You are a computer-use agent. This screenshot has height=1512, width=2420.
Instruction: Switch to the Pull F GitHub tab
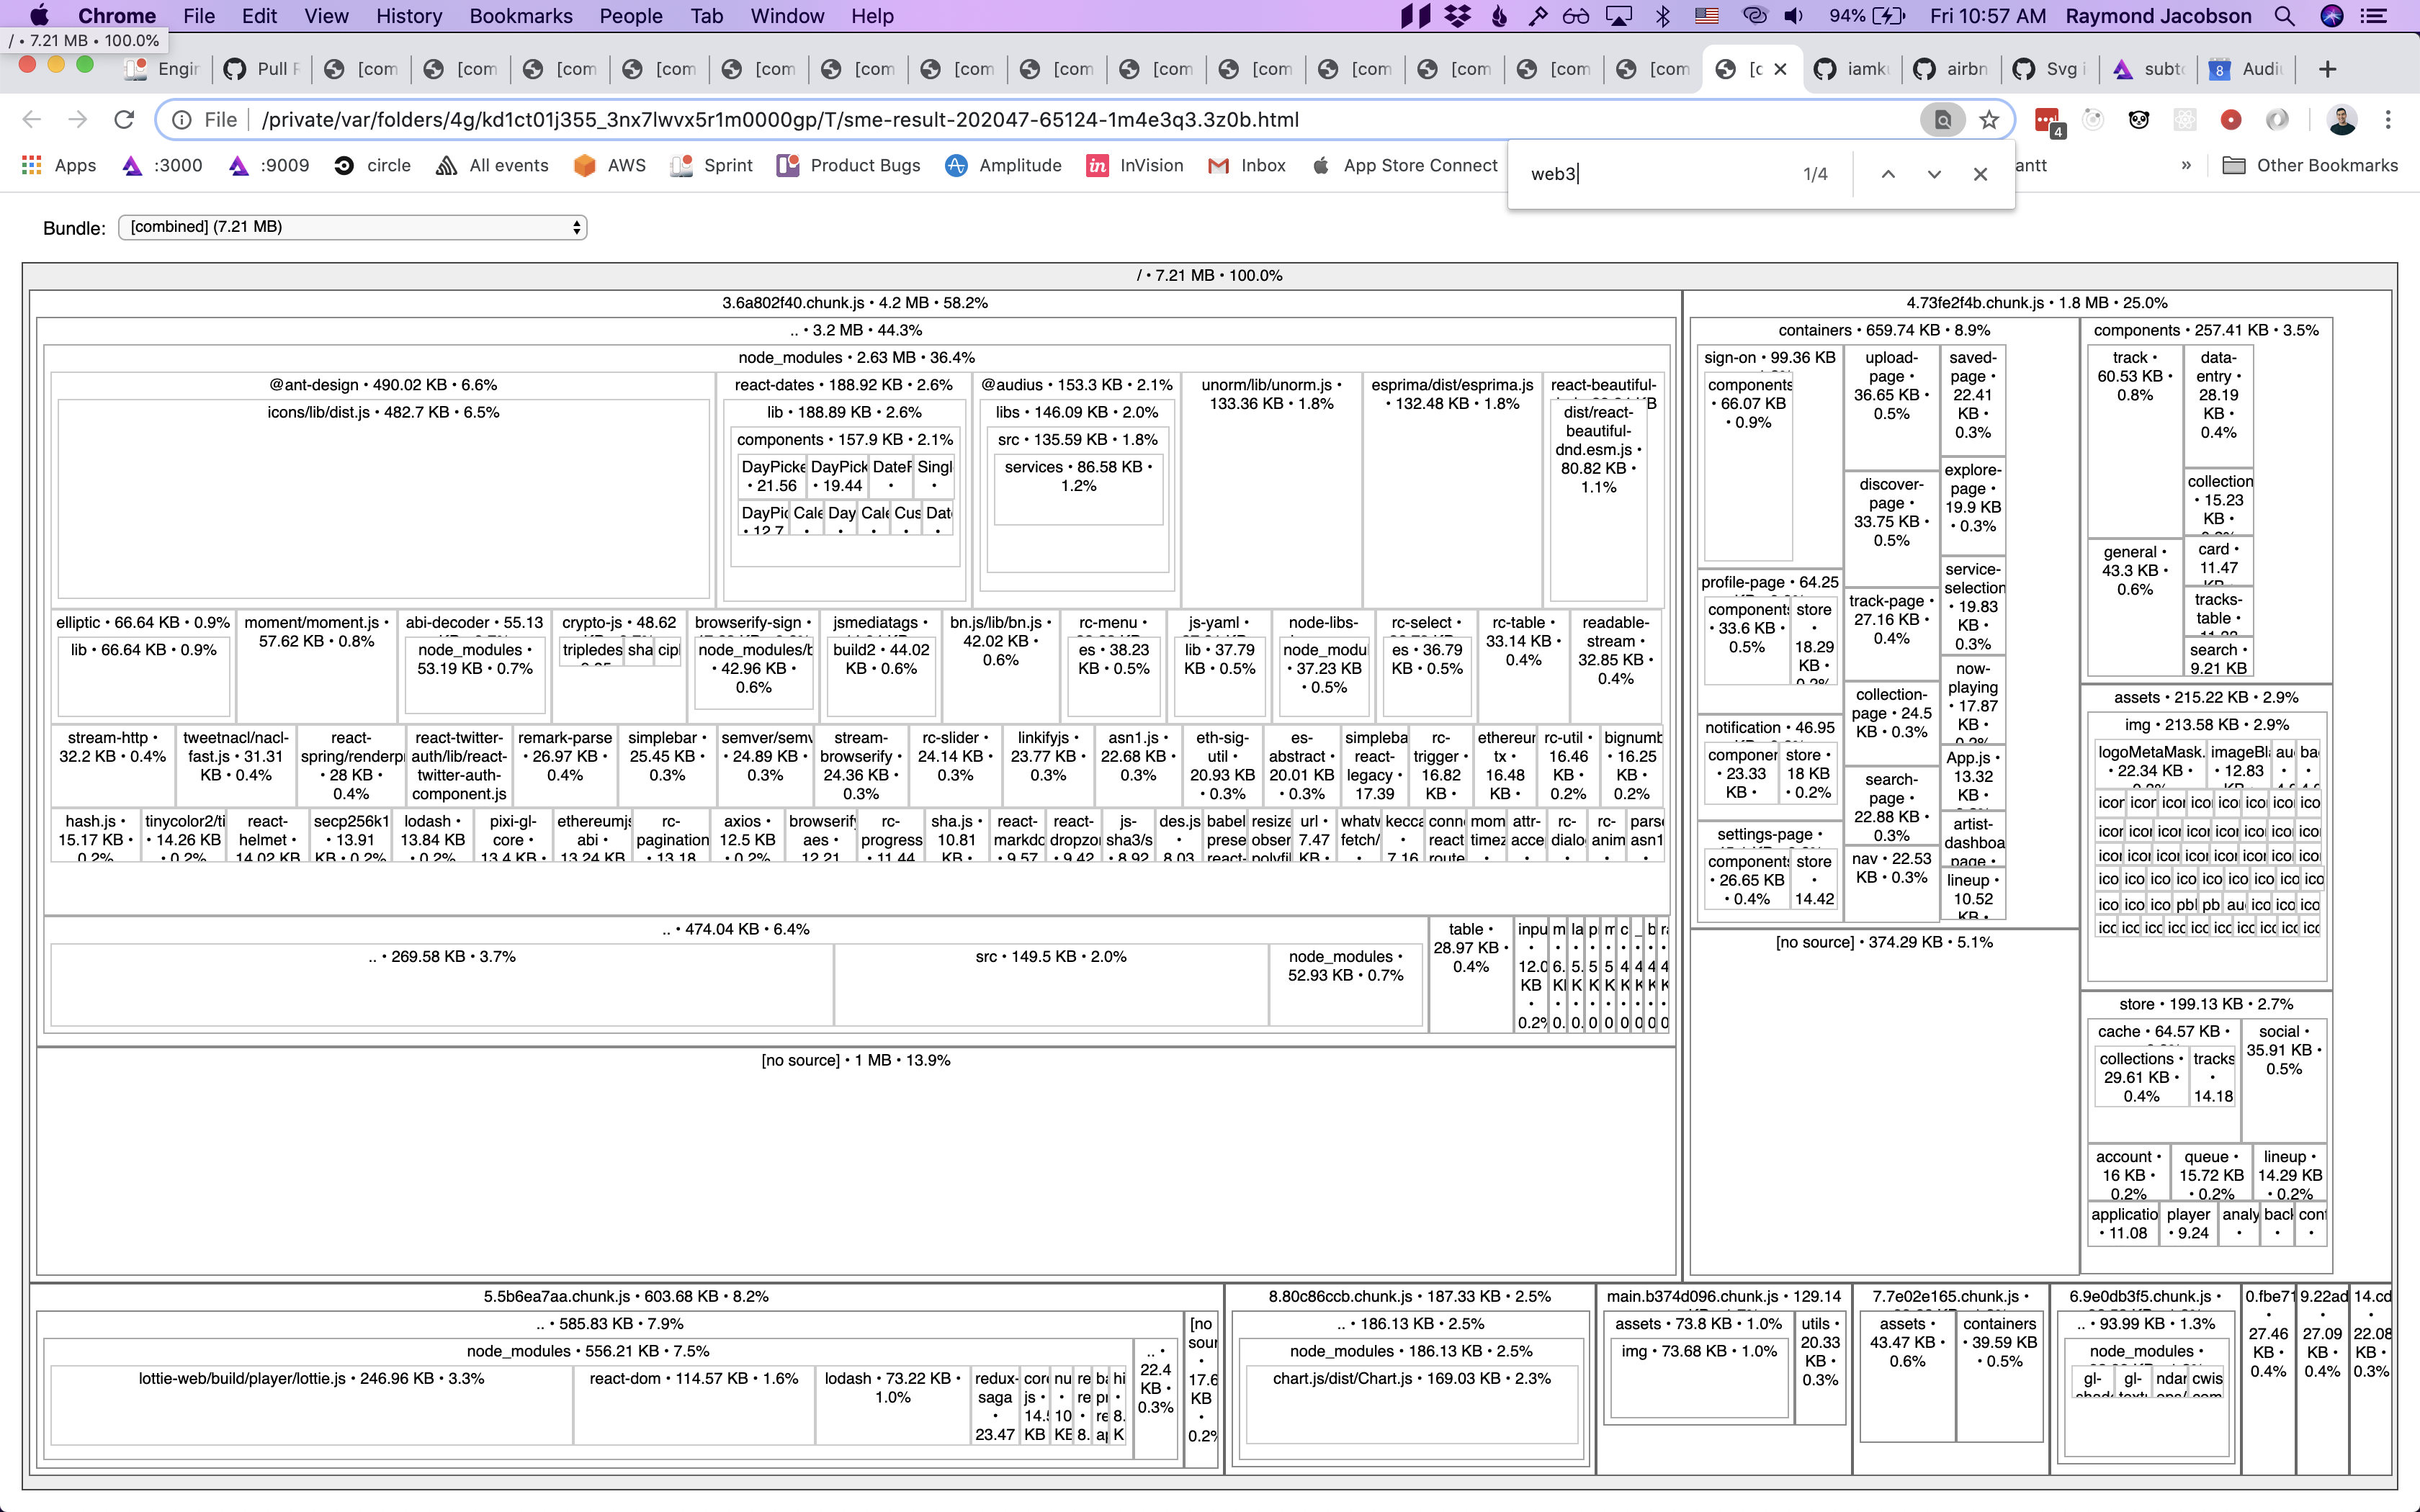263,69
